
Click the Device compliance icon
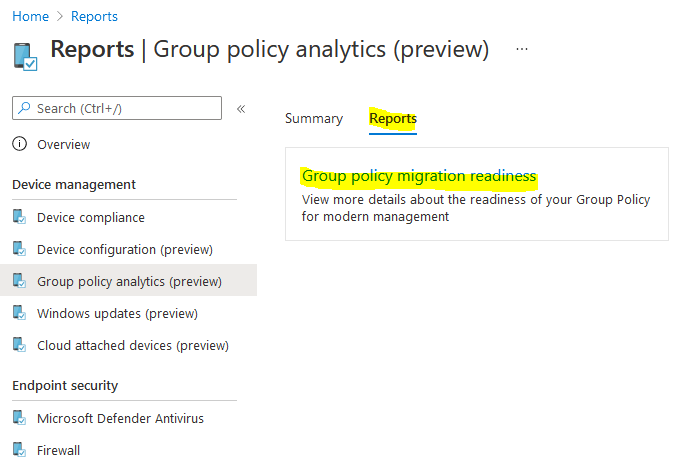19,217
